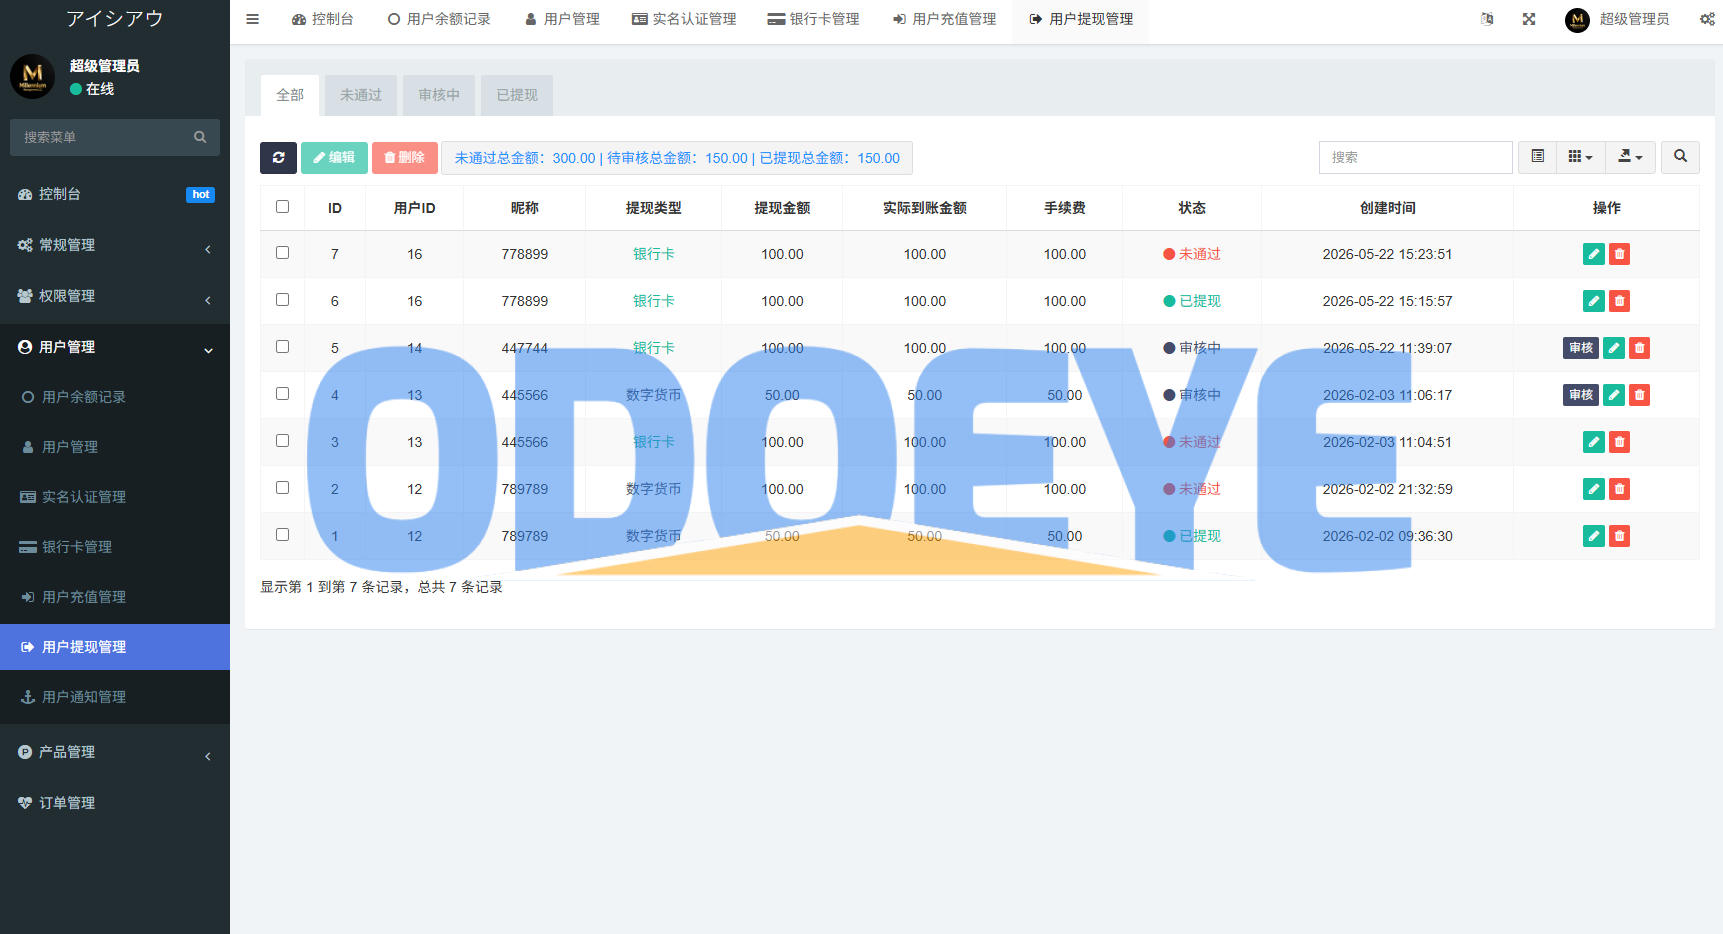
Task: Expand 产品管理 sidebar menu
Action: (115, 752)
